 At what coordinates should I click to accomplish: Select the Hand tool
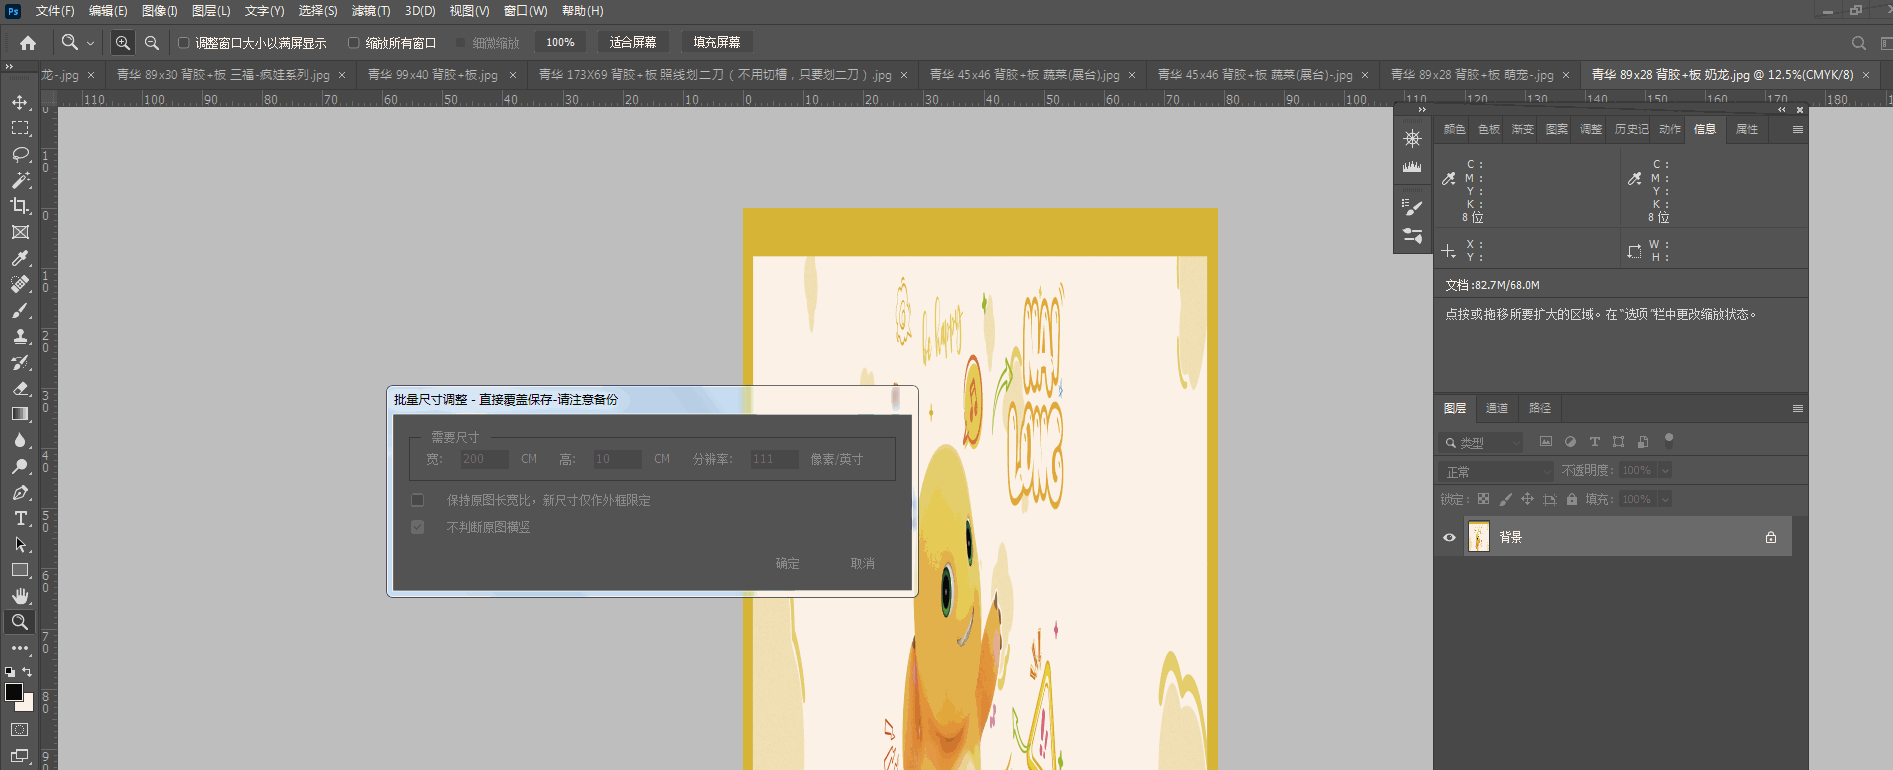pyautogui.click(x=20, y=596)
